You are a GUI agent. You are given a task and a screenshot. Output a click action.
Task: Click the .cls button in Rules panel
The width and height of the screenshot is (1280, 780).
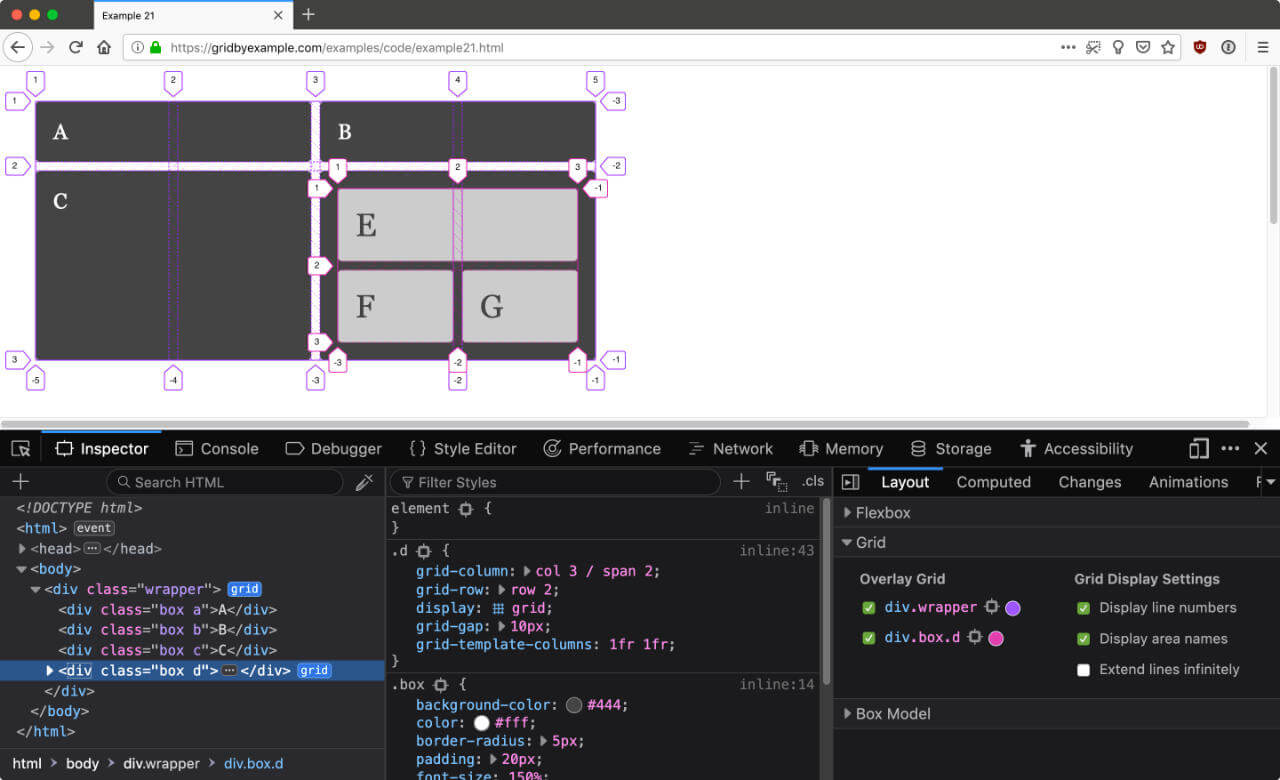pyautogui.click(x=812, y=482)
